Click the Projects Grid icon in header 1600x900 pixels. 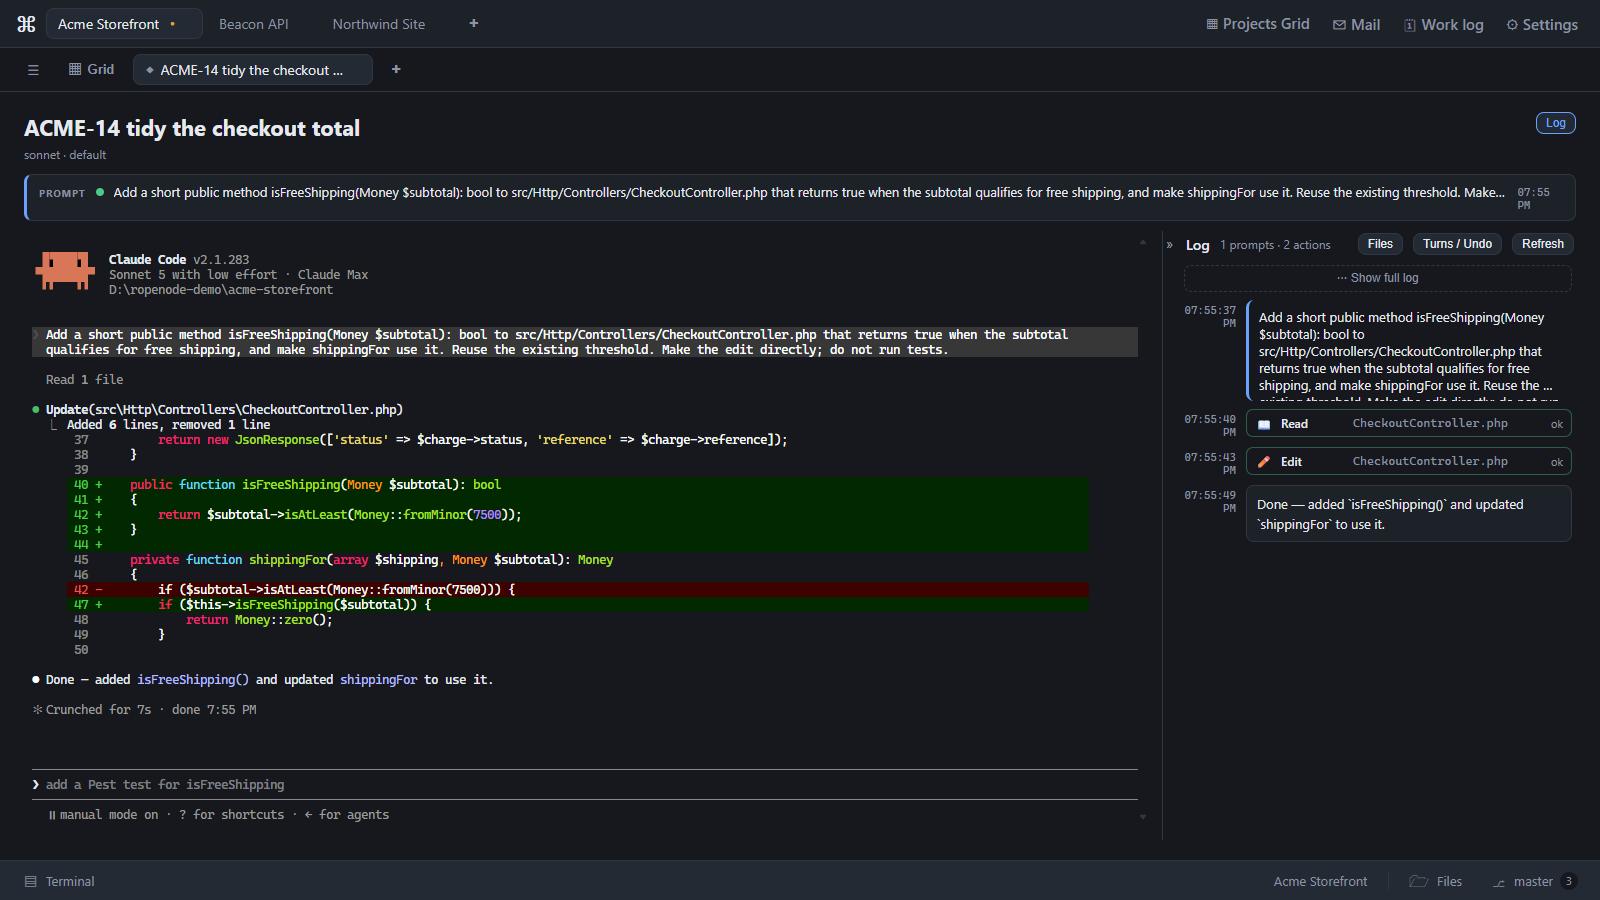click(1212, 24)
